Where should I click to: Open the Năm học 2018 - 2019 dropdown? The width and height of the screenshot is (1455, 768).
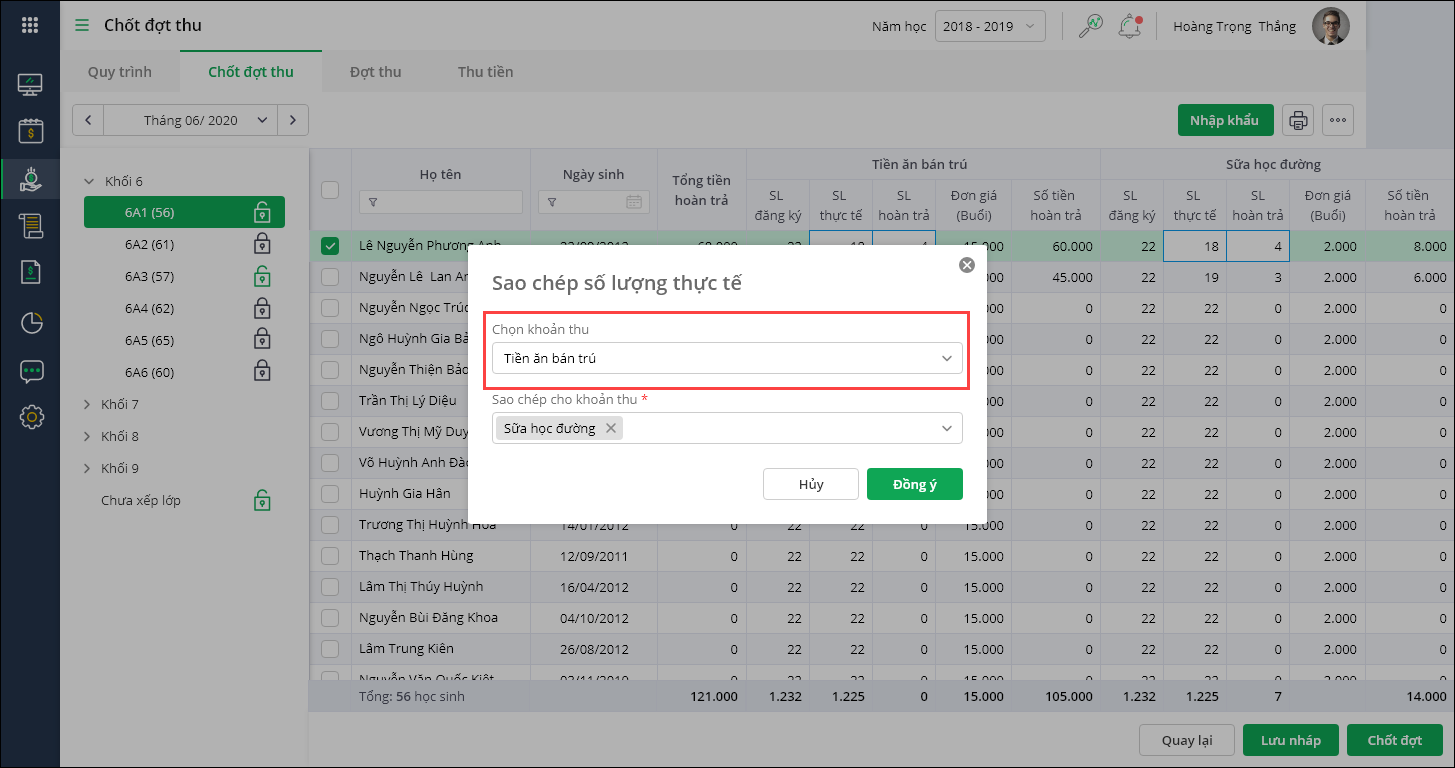[990, 26]
